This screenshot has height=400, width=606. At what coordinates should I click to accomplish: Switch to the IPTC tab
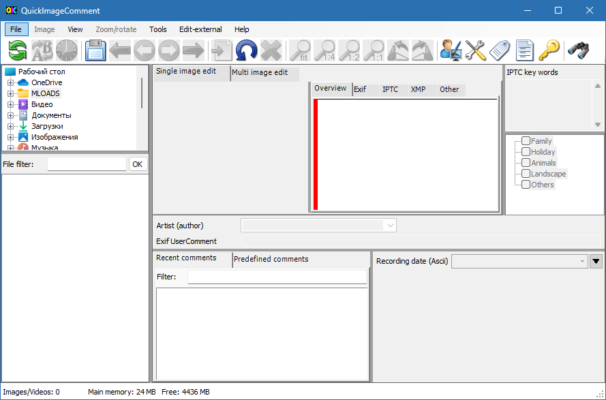(390, 89)
